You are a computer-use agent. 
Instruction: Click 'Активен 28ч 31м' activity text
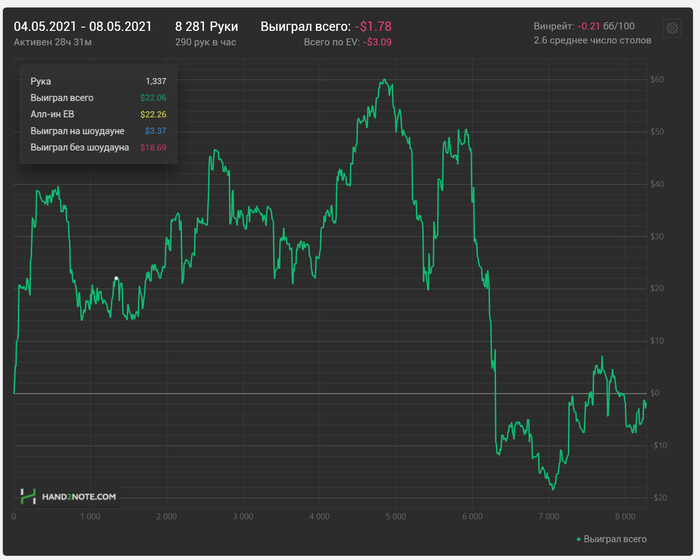click(54, 43)
